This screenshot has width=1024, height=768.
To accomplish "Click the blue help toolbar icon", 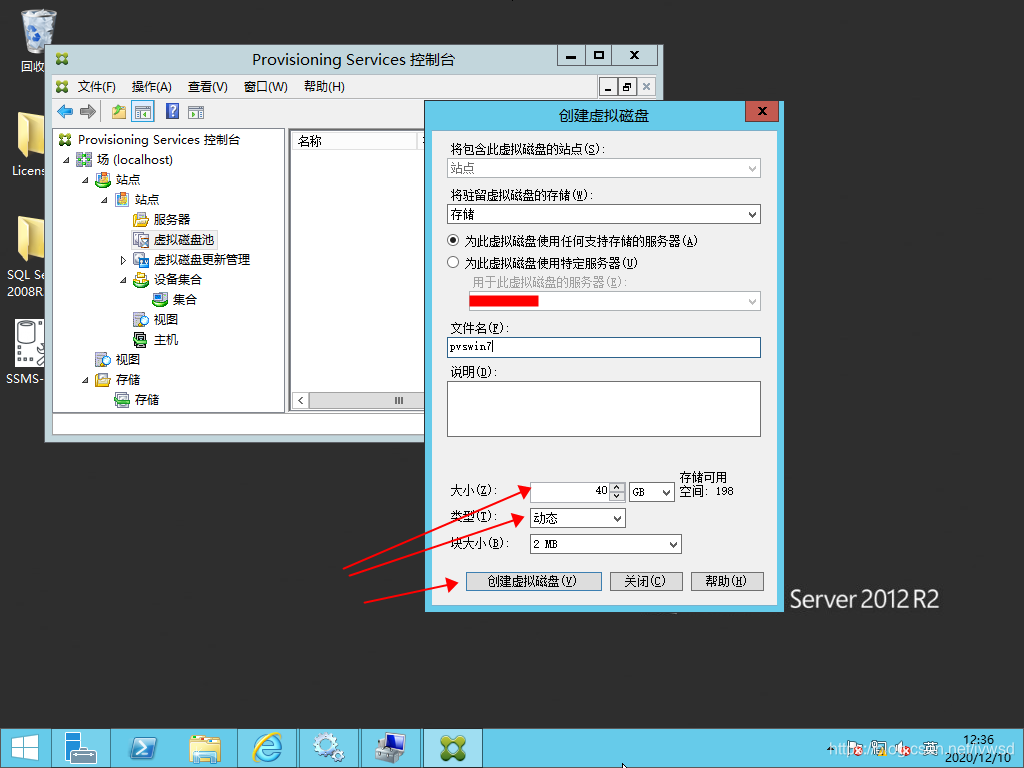I will pyautogui.click(x=172, y=112).
